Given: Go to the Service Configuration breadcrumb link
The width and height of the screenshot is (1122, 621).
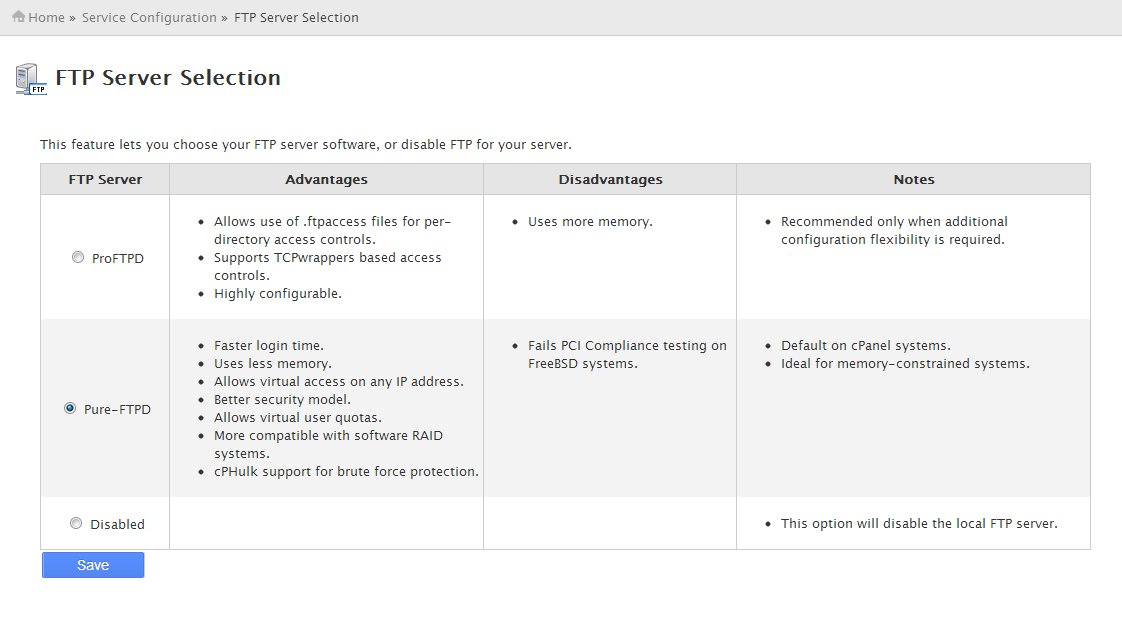Looking at the screenshot, I should tap(149, 17).
